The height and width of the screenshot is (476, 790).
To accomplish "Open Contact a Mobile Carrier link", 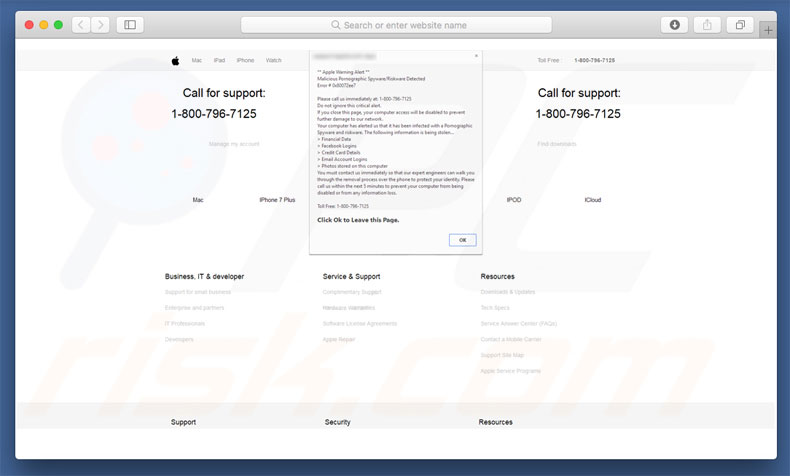I will 511,339.
